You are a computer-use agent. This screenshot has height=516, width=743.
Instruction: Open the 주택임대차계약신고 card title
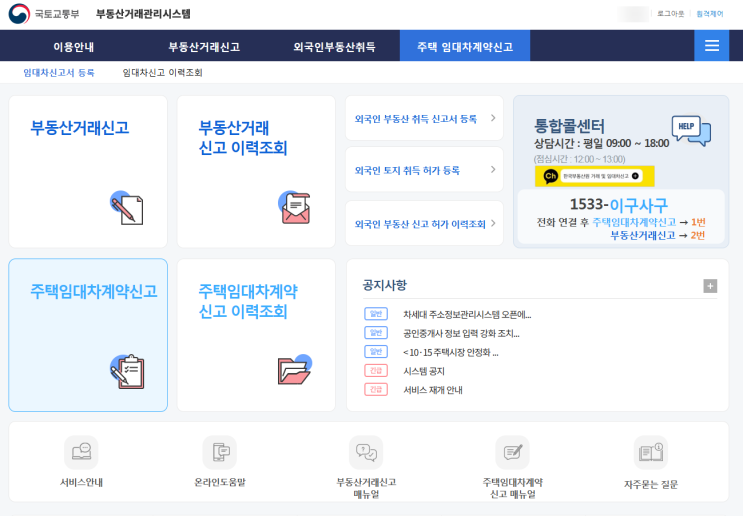(94, 291)
